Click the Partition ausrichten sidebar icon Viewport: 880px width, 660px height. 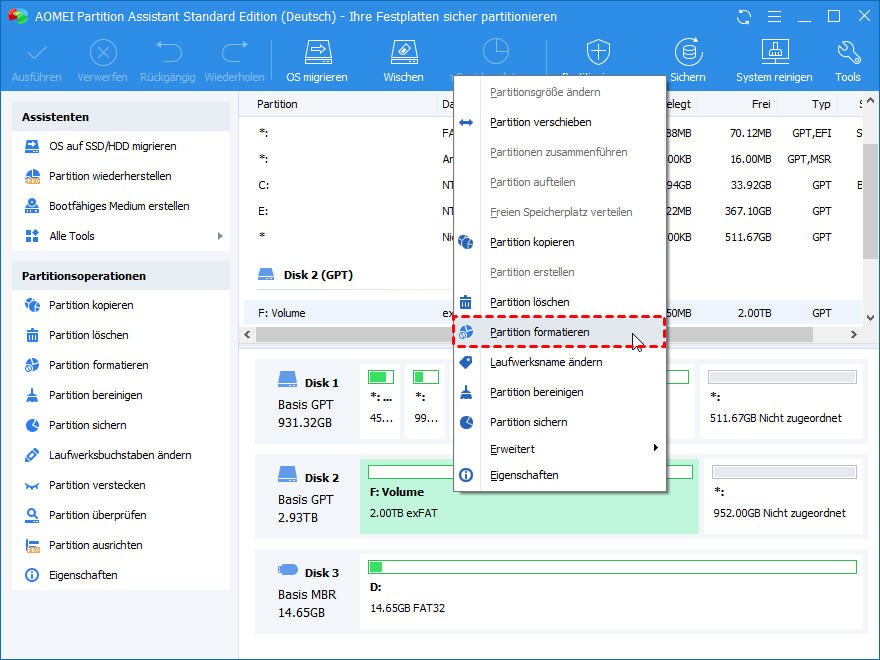click(x=33, y=546)
